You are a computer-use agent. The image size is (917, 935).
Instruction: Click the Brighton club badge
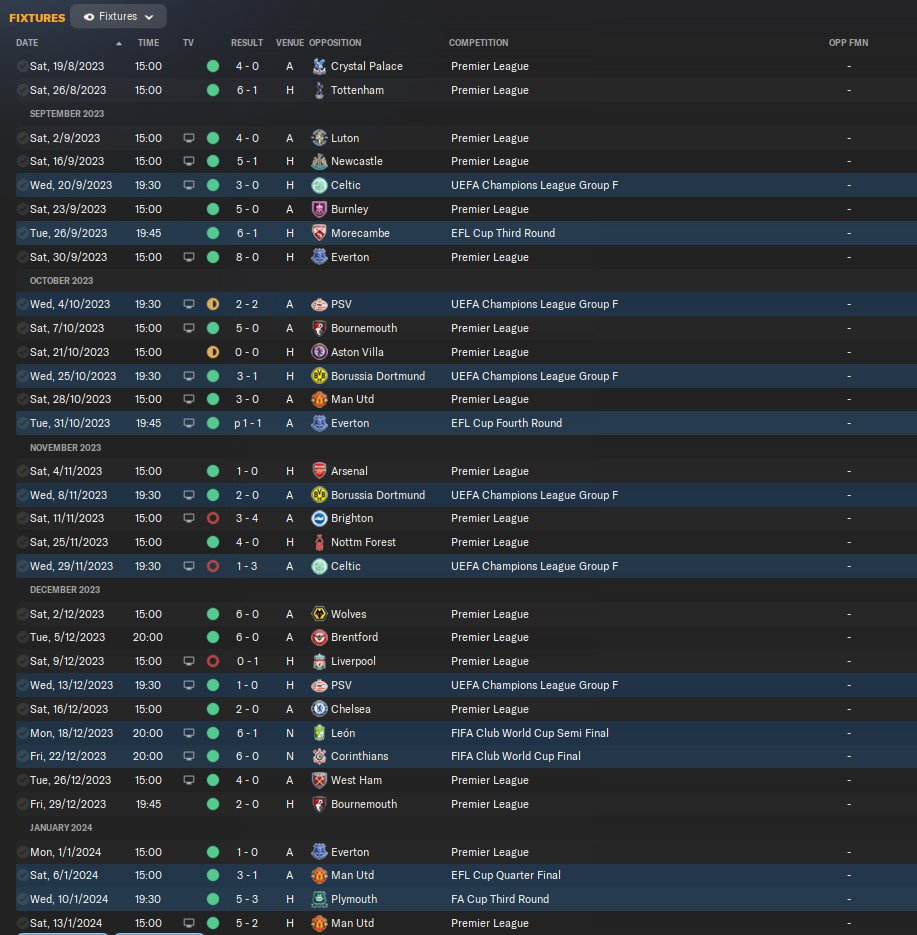[320, 518]
